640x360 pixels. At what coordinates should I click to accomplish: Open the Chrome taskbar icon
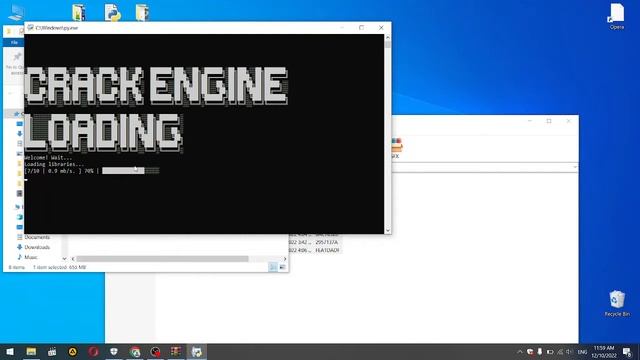135,352
